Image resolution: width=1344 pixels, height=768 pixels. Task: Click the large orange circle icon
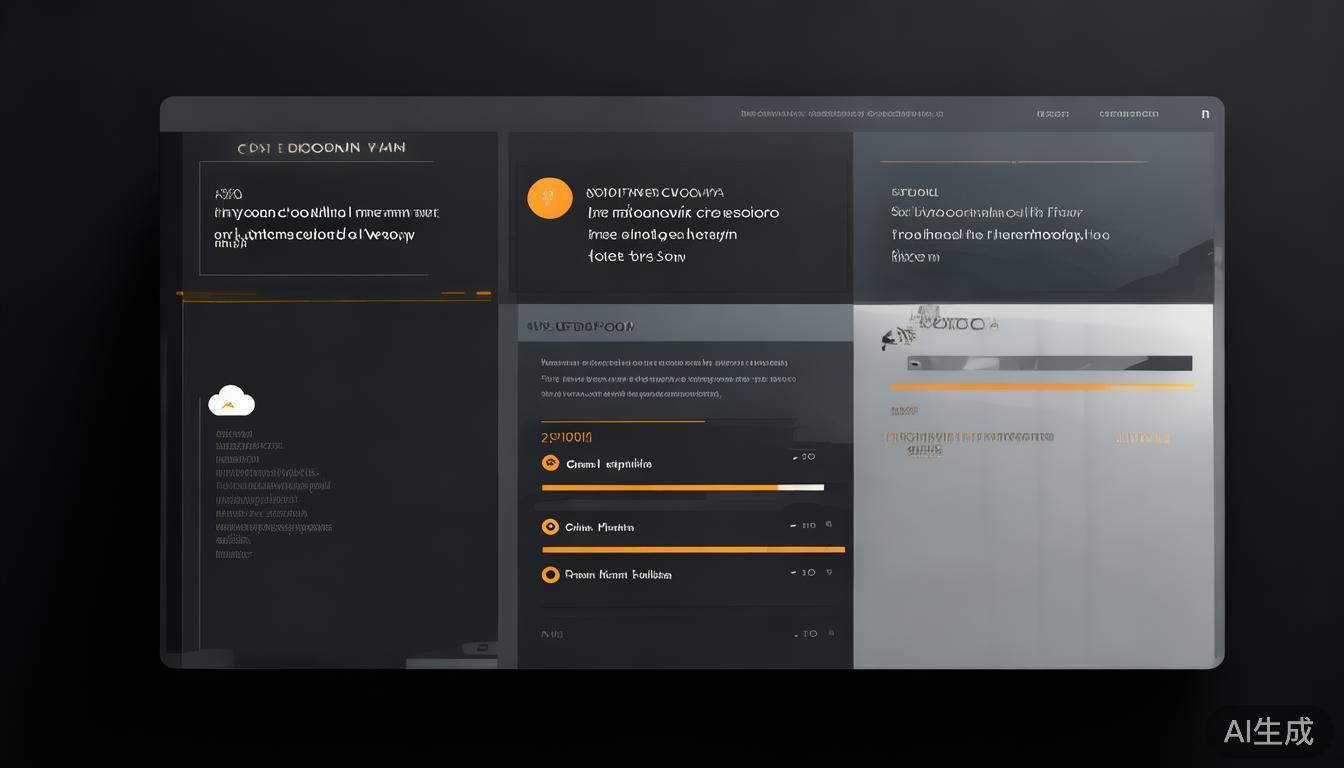pyautogui.click(x=550, y=198)
